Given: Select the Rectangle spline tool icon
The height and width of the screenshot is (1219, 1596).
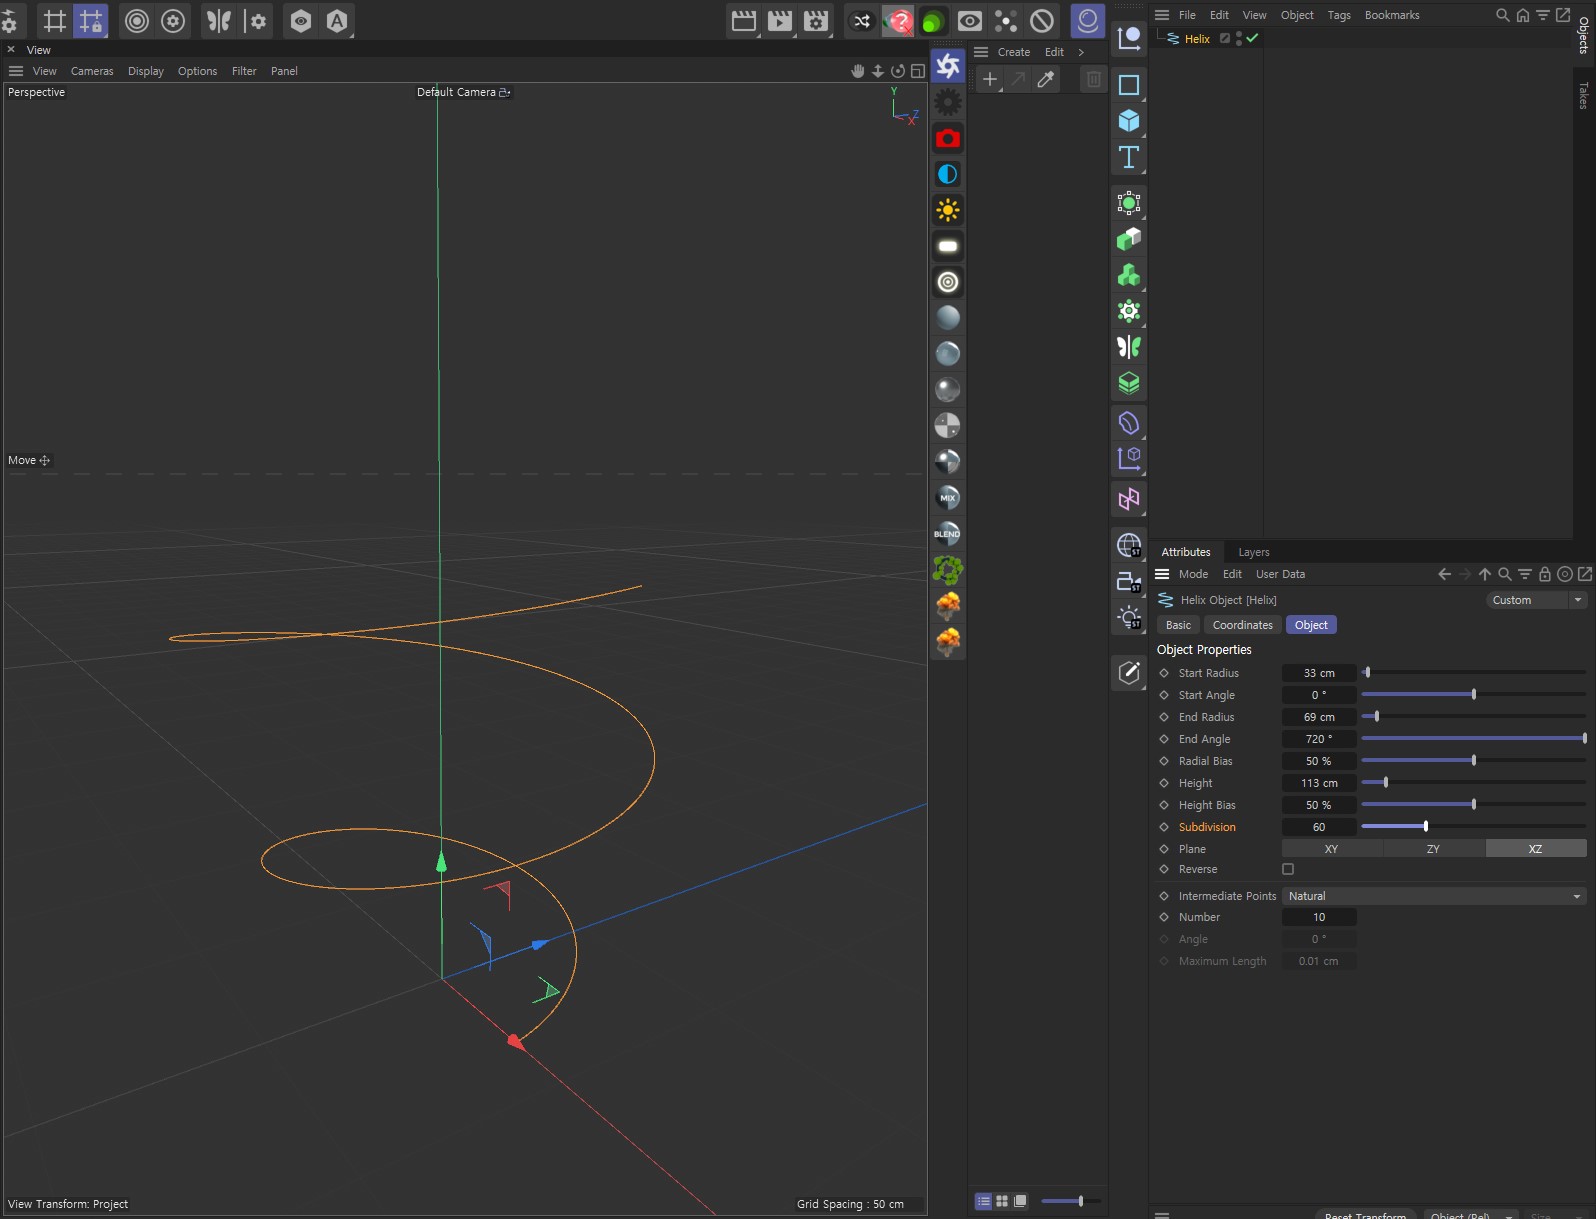Looking at the screenshot, I should point(1129,85).
